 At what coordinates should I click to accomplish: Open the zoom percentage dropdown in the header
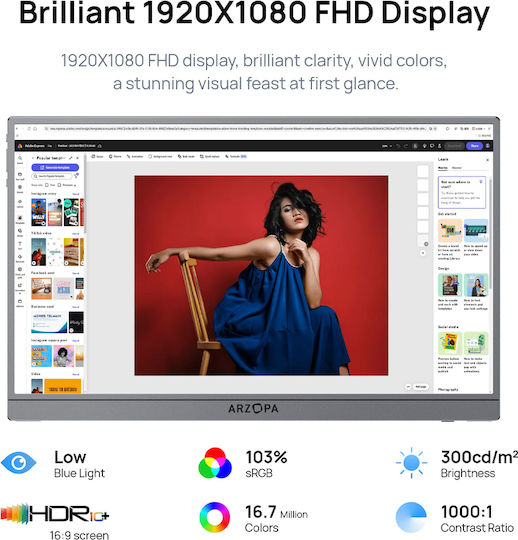point(387,146)
